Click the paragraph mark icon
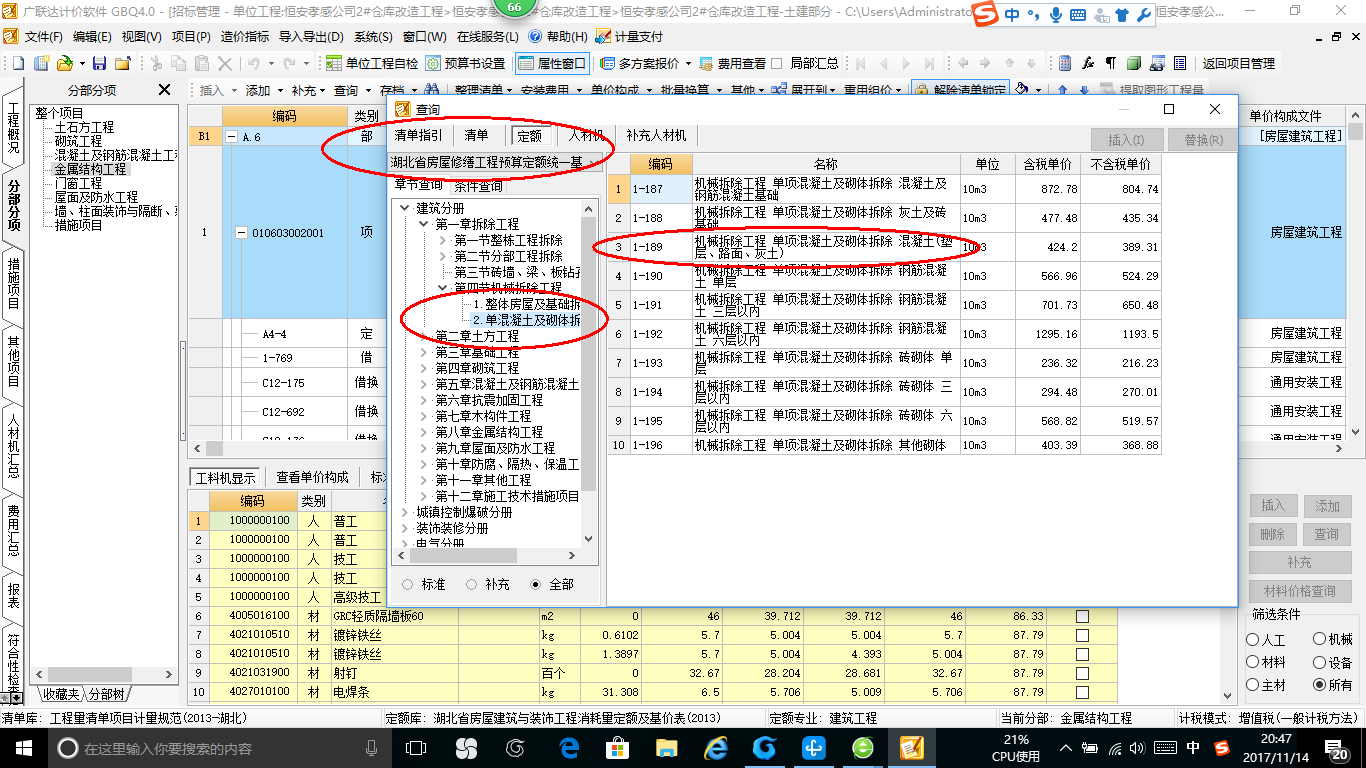This screenshot has width=1366, height=768. [1110, 63]
